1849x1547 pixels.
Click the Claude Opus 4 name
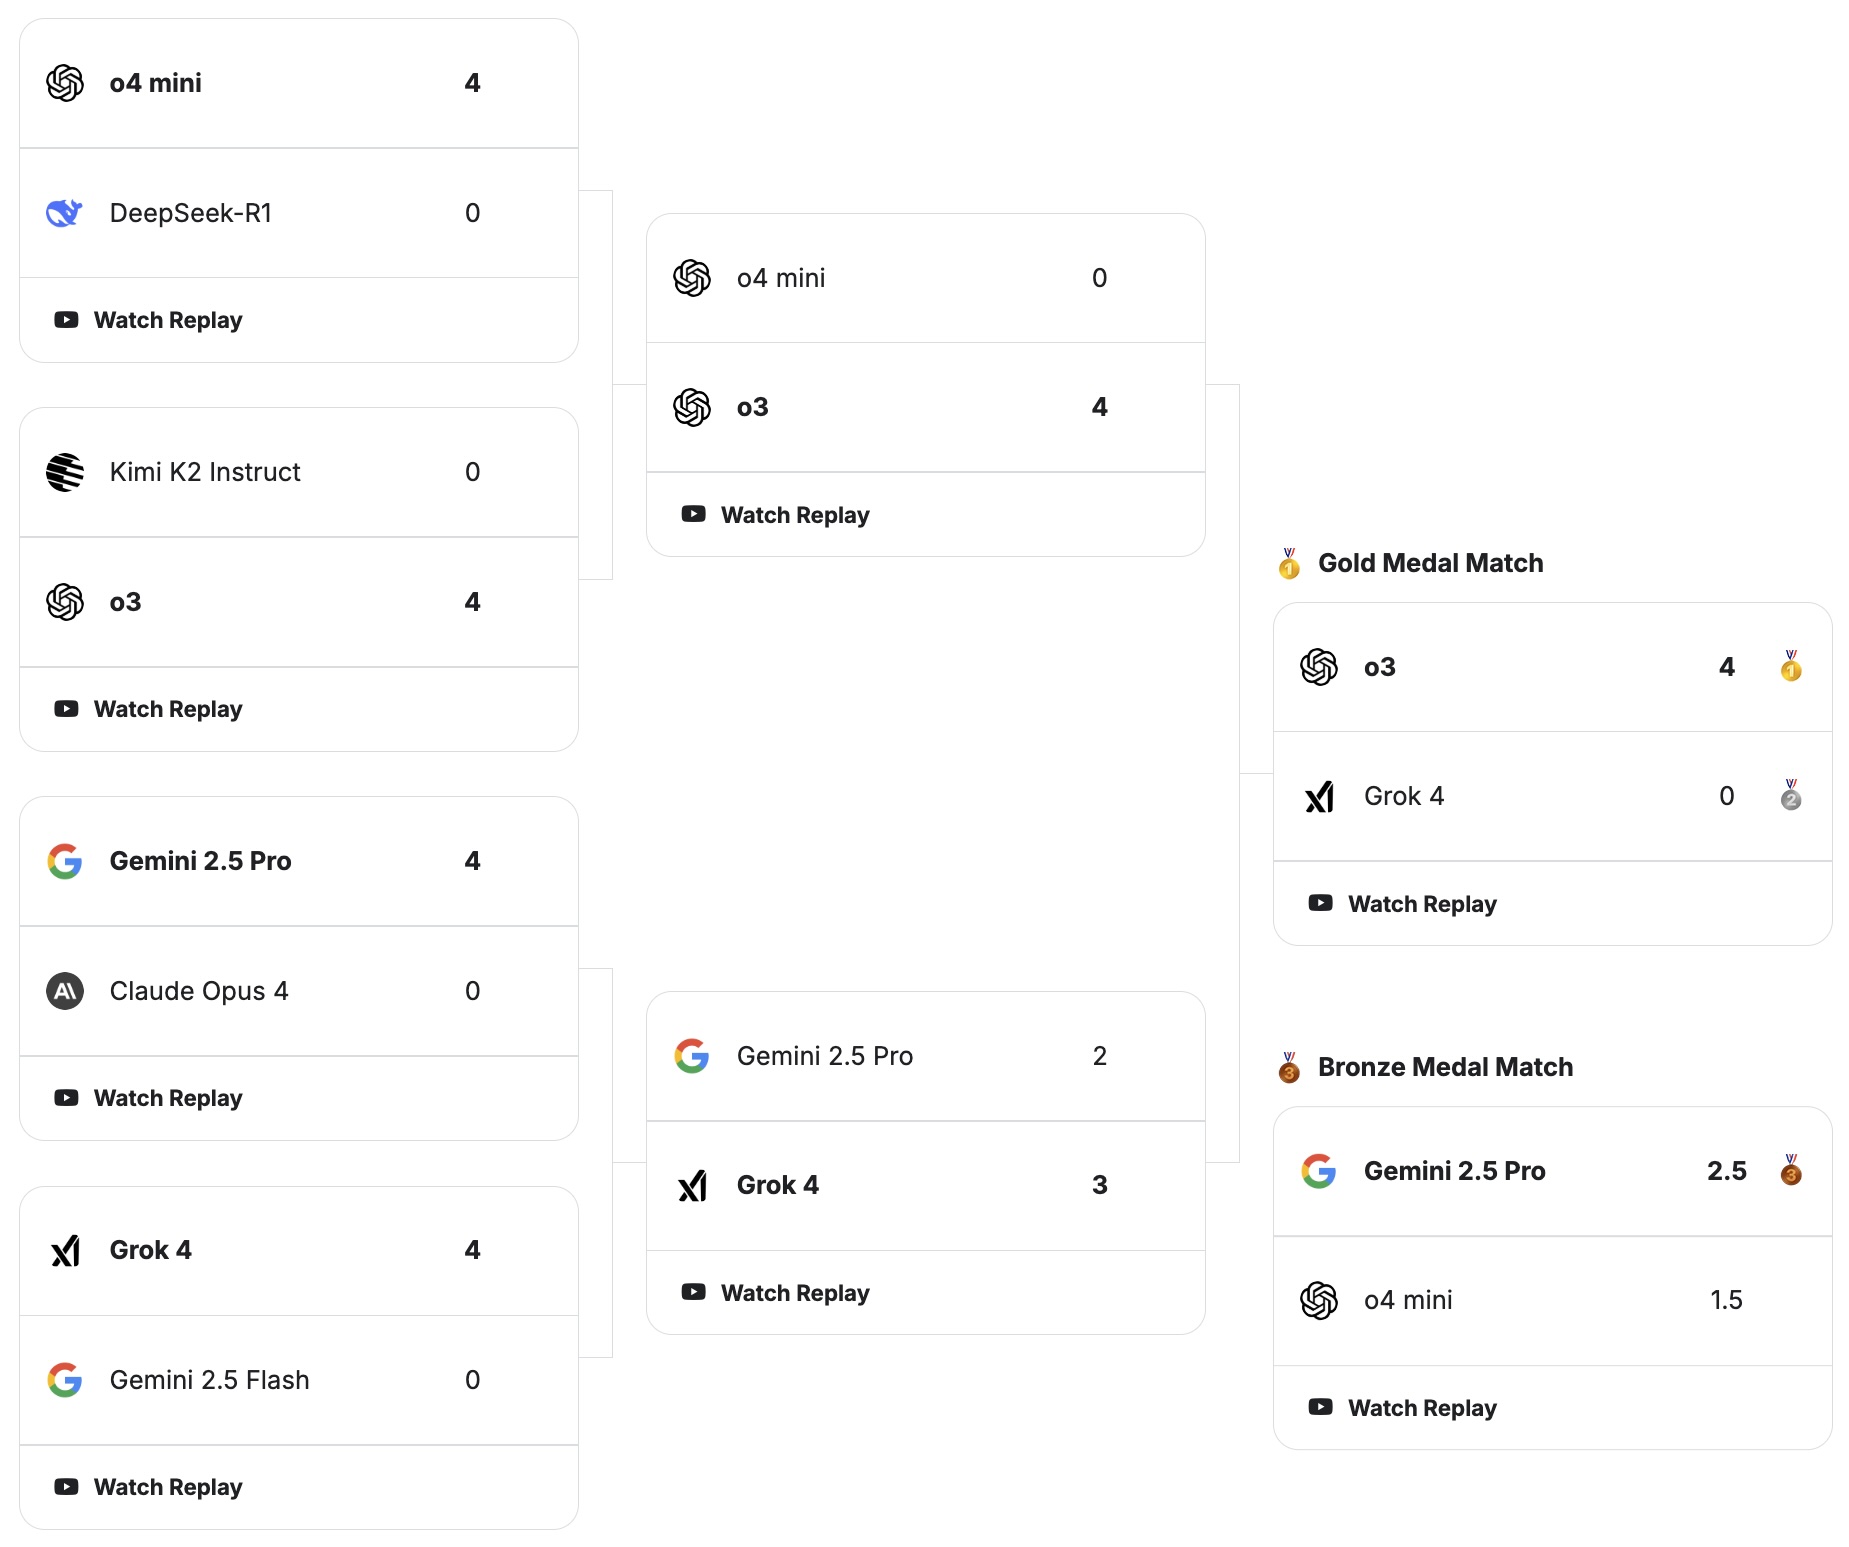pos(199,991)
